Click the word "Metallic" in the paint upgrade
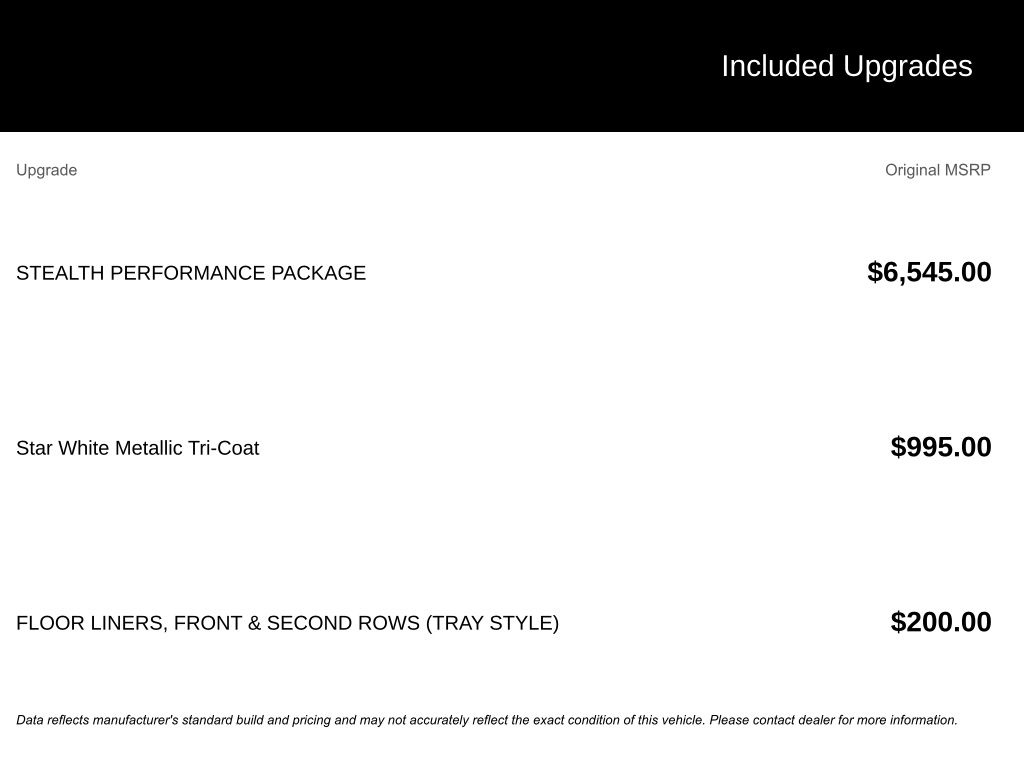Screen dimensions: 1024x768 (148, 448)
